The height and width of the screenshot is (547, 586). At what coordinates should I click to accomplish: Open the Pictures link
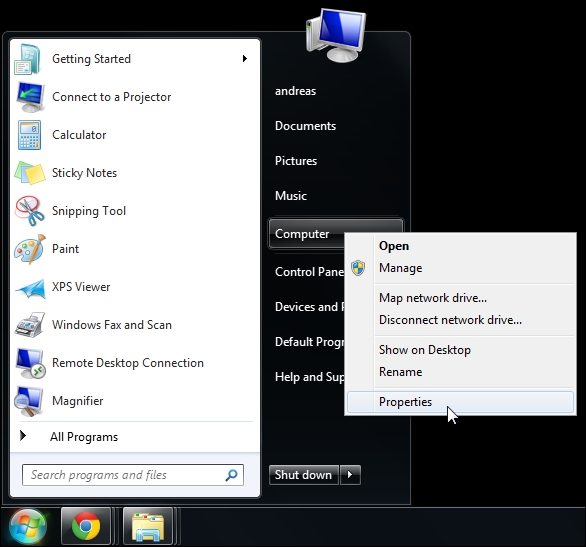pyautogui.click(x=296, y=161)
